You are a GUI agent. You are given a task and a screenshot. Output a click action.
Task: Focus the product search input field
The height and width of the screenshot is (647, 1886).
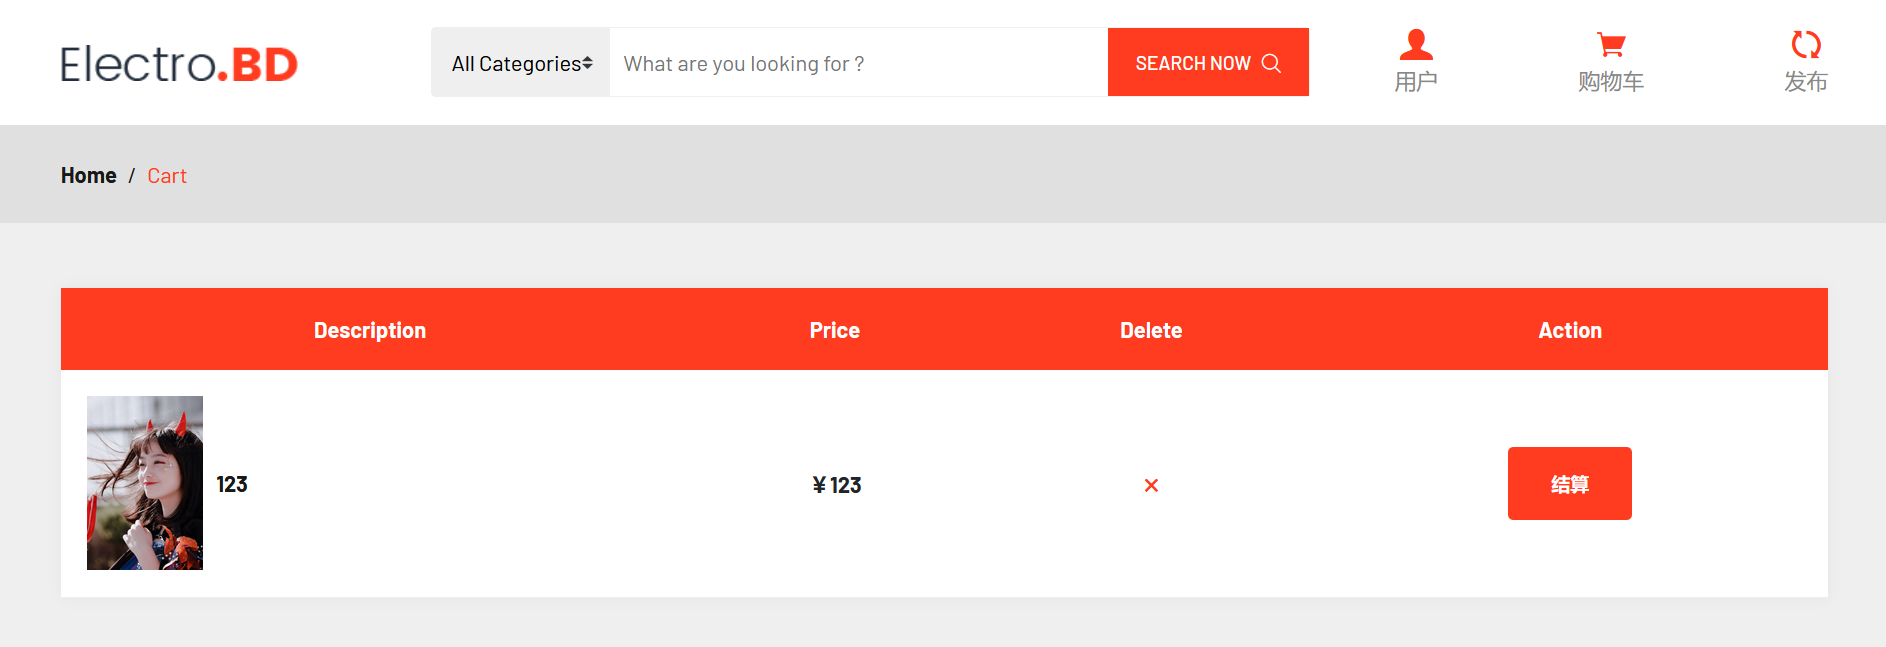point(859,63)
